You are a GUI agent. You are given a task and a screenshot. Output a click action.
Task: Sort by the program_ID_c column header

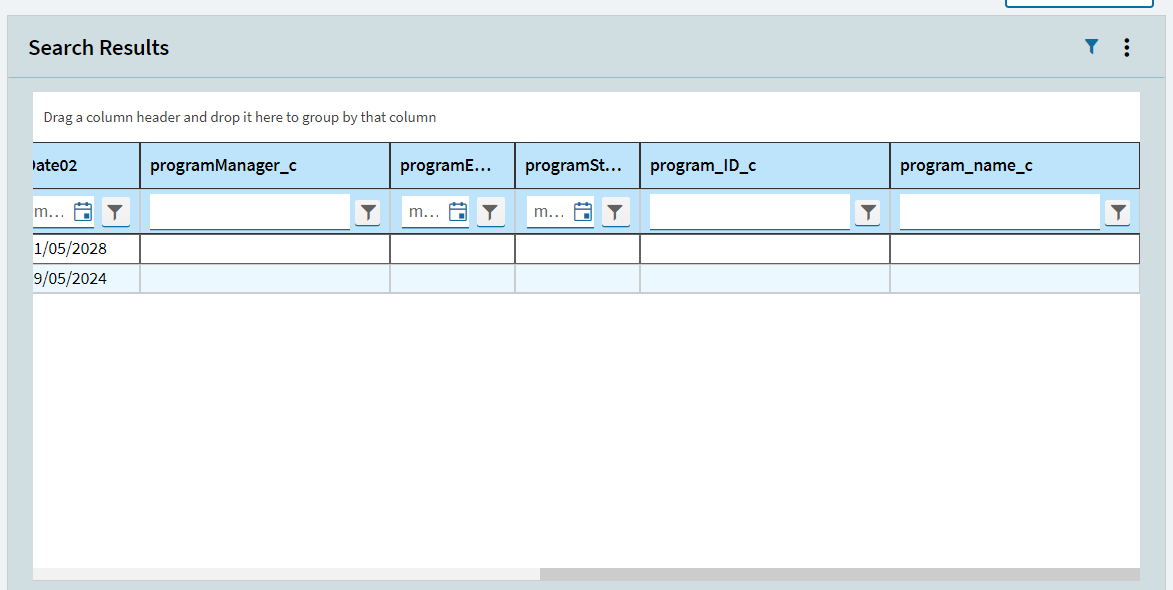point(765,165)
